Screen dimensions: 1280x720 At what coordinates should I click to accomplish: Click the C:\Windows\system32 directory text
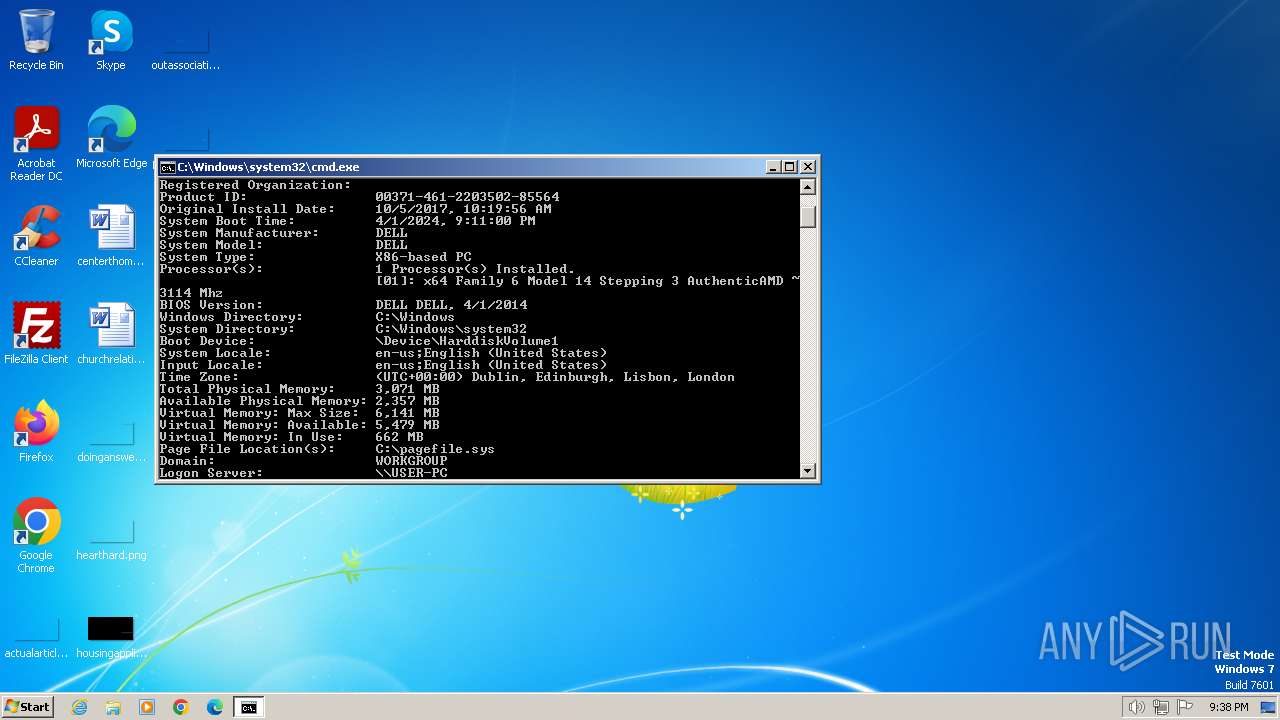pyautogui.click(x=451, y=329)
